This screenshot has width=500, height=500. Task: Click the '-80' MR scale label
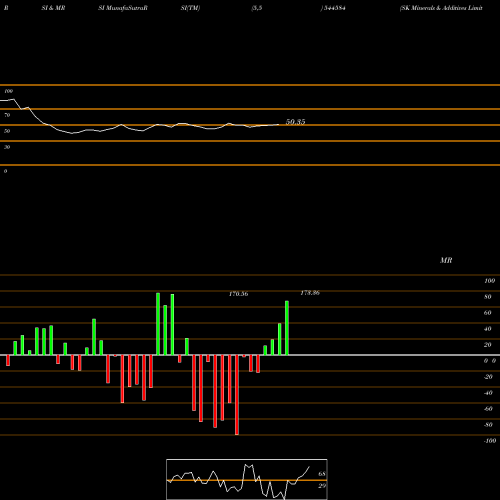[x=488, y=425]
